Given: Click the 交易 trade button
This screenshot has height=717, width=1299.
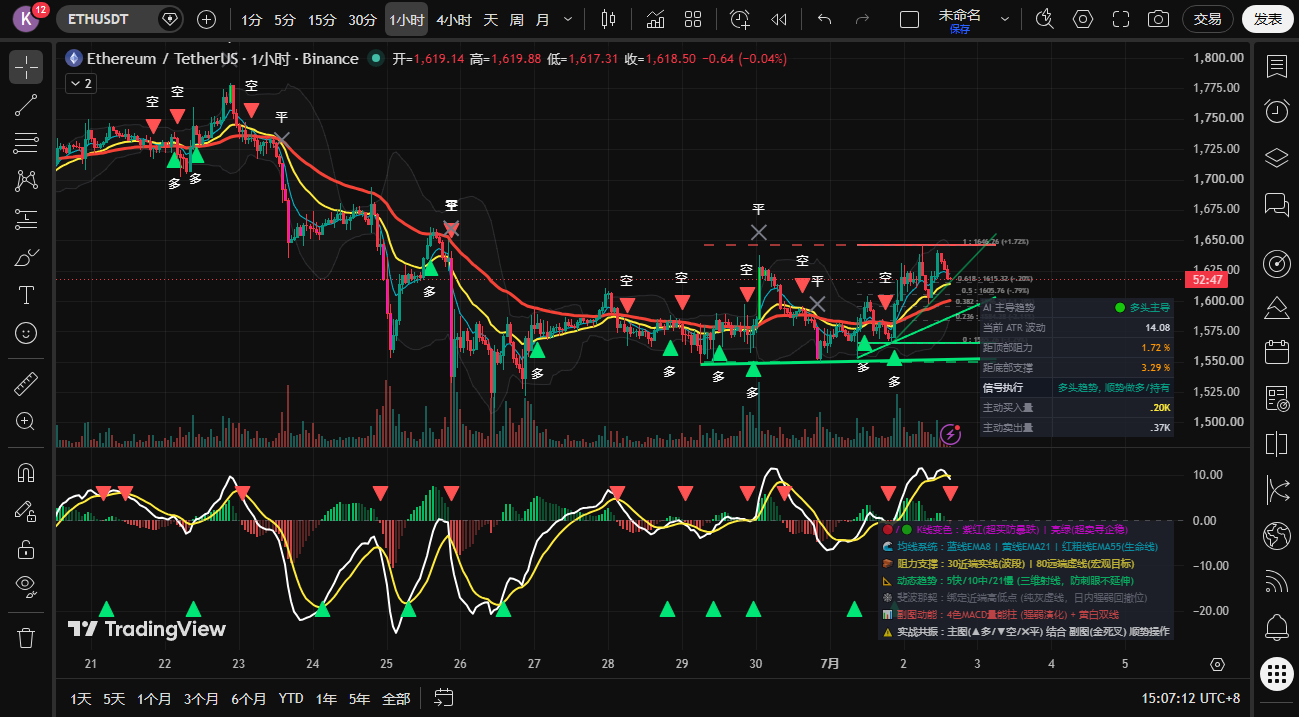Looking at the screenshot, I should click(1208, 19).
